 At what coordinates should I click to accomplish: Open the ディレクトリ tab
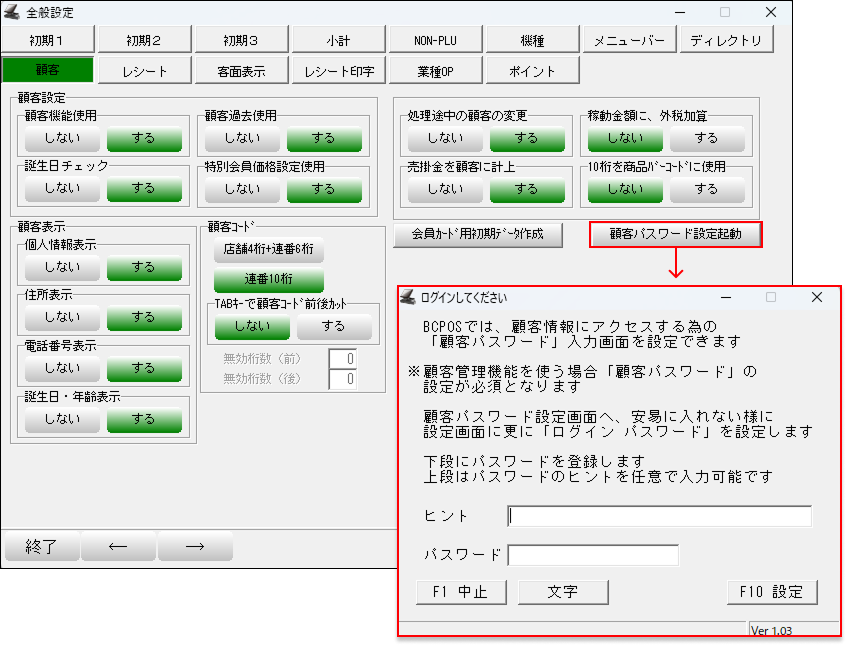(726, 41)
